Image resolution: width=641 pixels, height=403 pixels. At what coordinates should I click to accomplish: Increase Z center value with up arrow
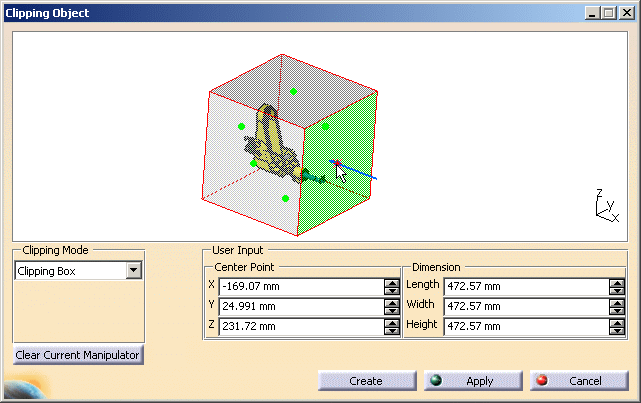point(391,321)
